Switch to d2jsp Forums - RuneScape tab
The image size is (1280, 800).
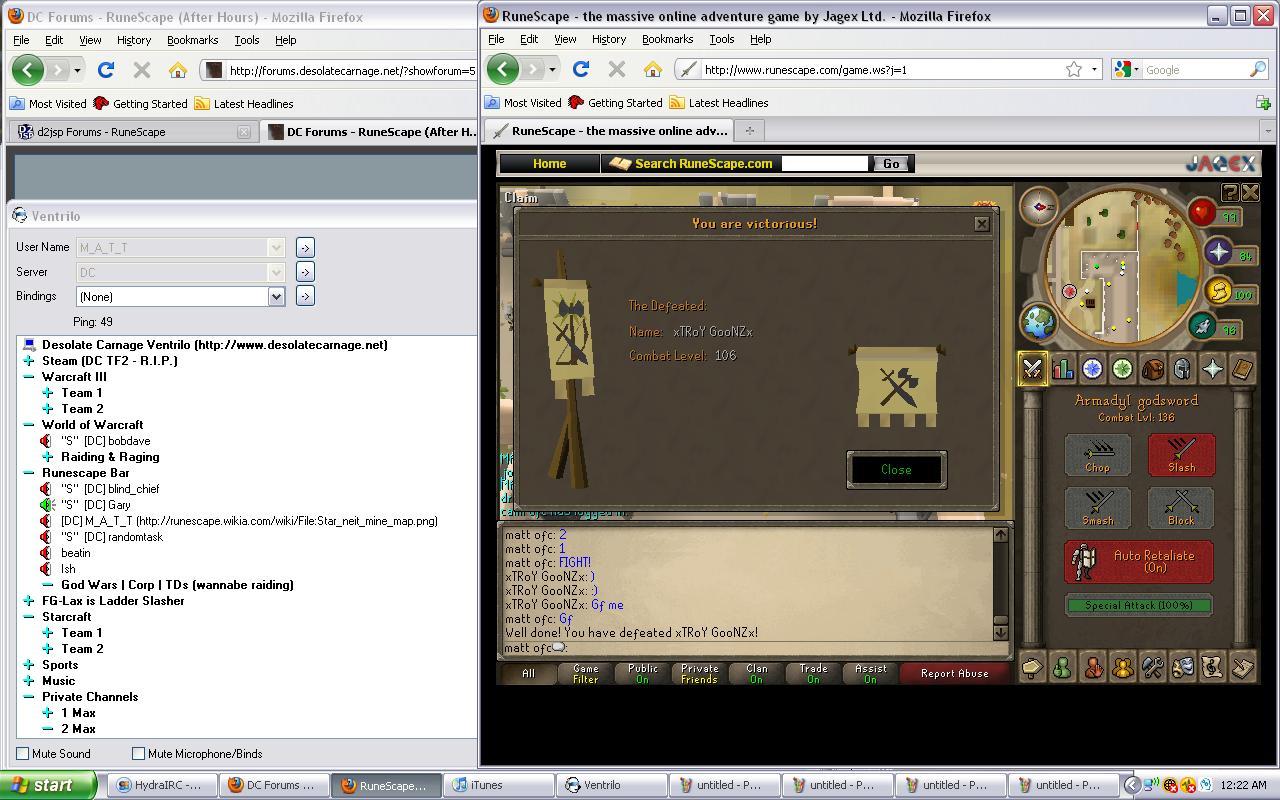point(131,132)
